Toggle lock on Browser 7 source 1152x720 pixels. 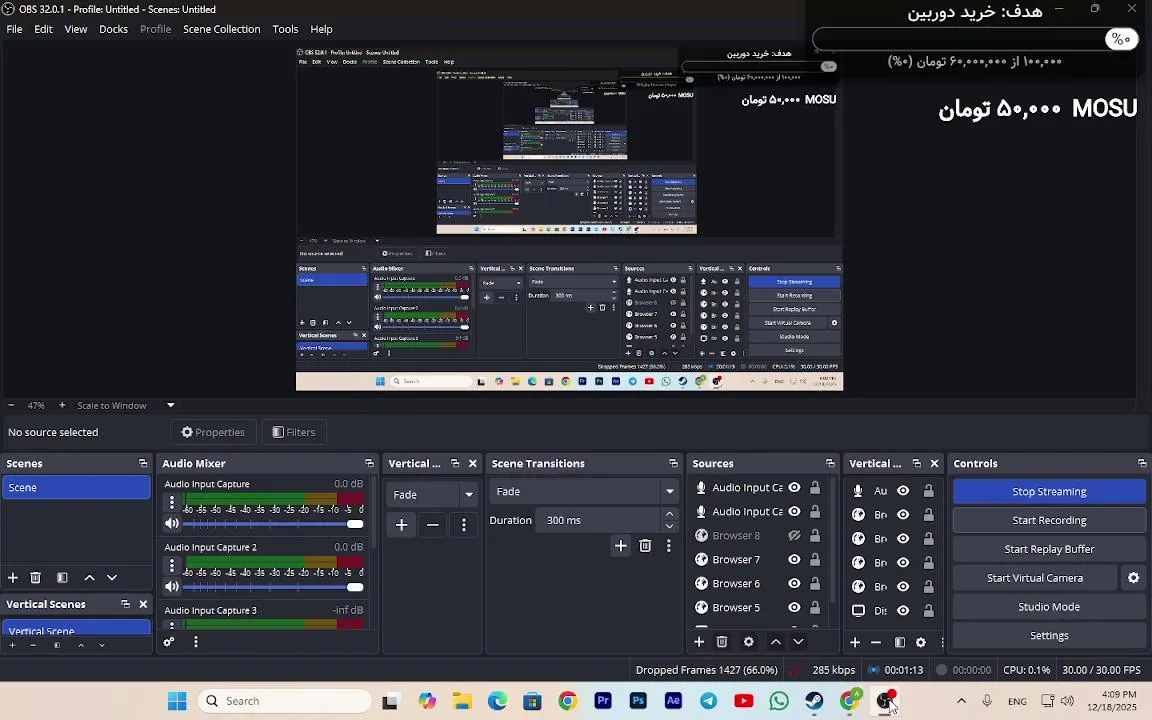tap(815, 559)
